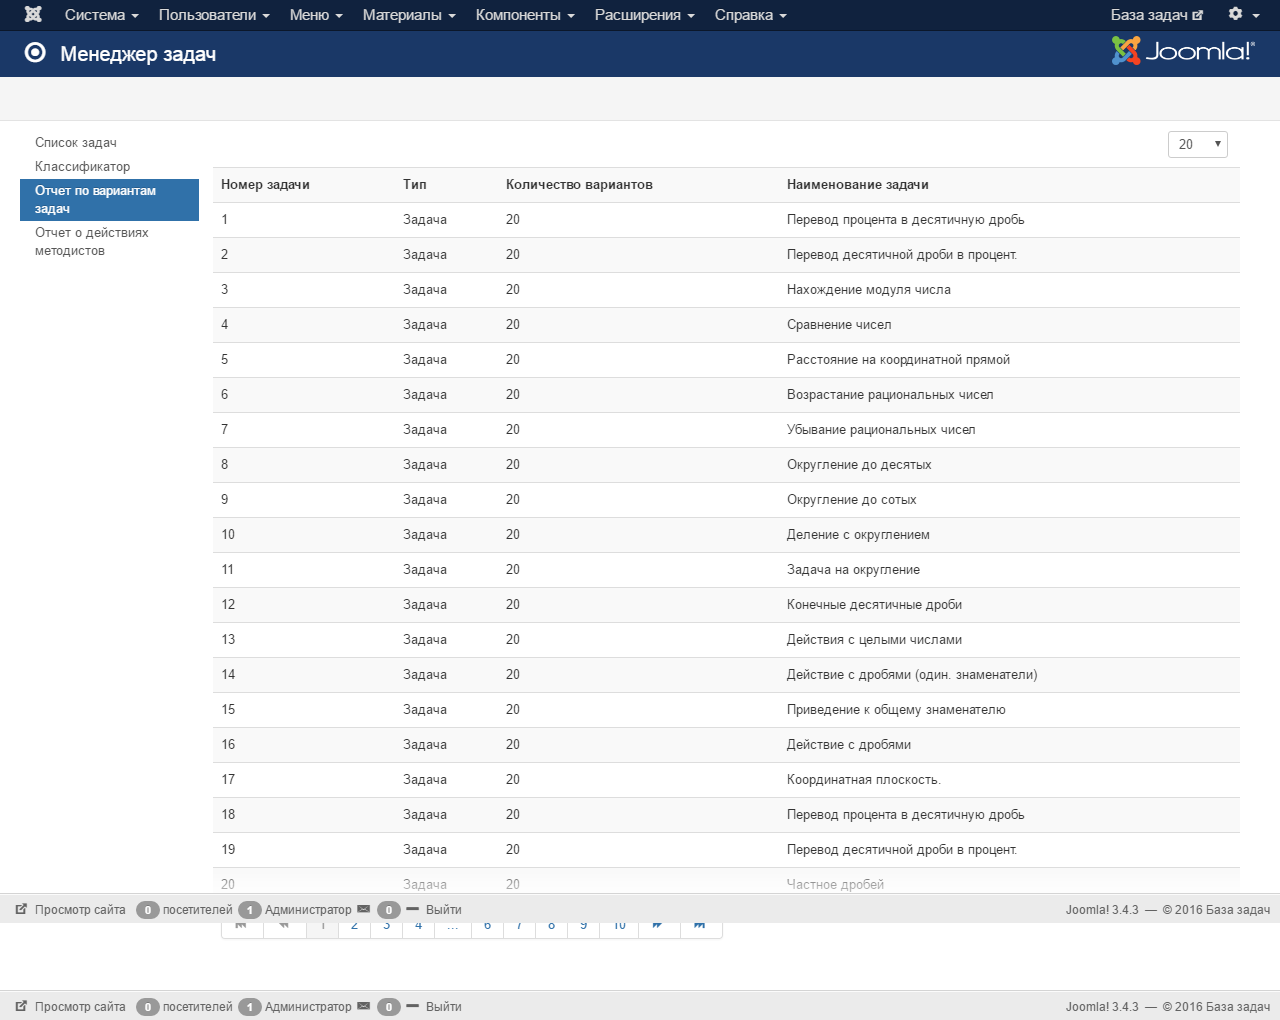Open Отчет о действиях методистов
Image resolution: width=1280 pixels, height=1020 pixels.
91,241
